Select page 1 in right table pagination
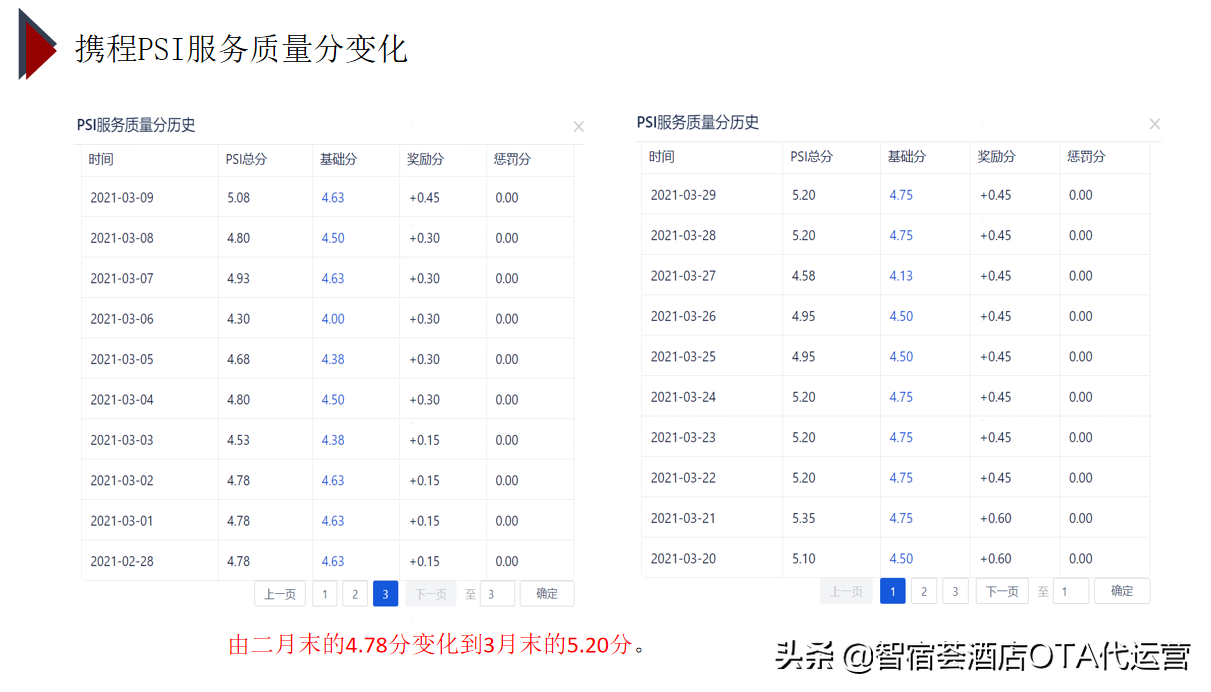1211x692 pixels. pyautogui.click(x=892, y=591)
